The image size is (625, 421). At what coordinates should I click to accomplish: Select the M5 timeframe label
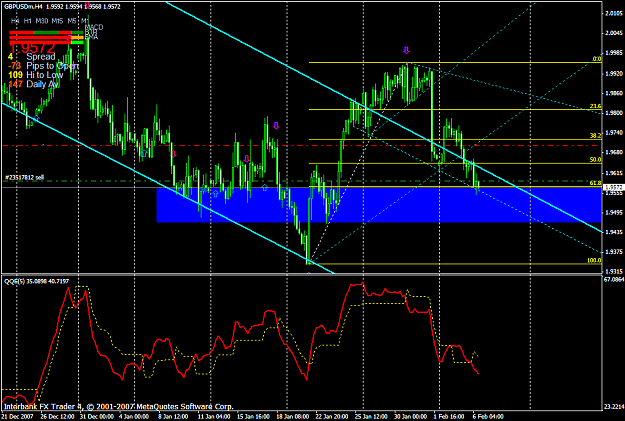coord(72,21)
